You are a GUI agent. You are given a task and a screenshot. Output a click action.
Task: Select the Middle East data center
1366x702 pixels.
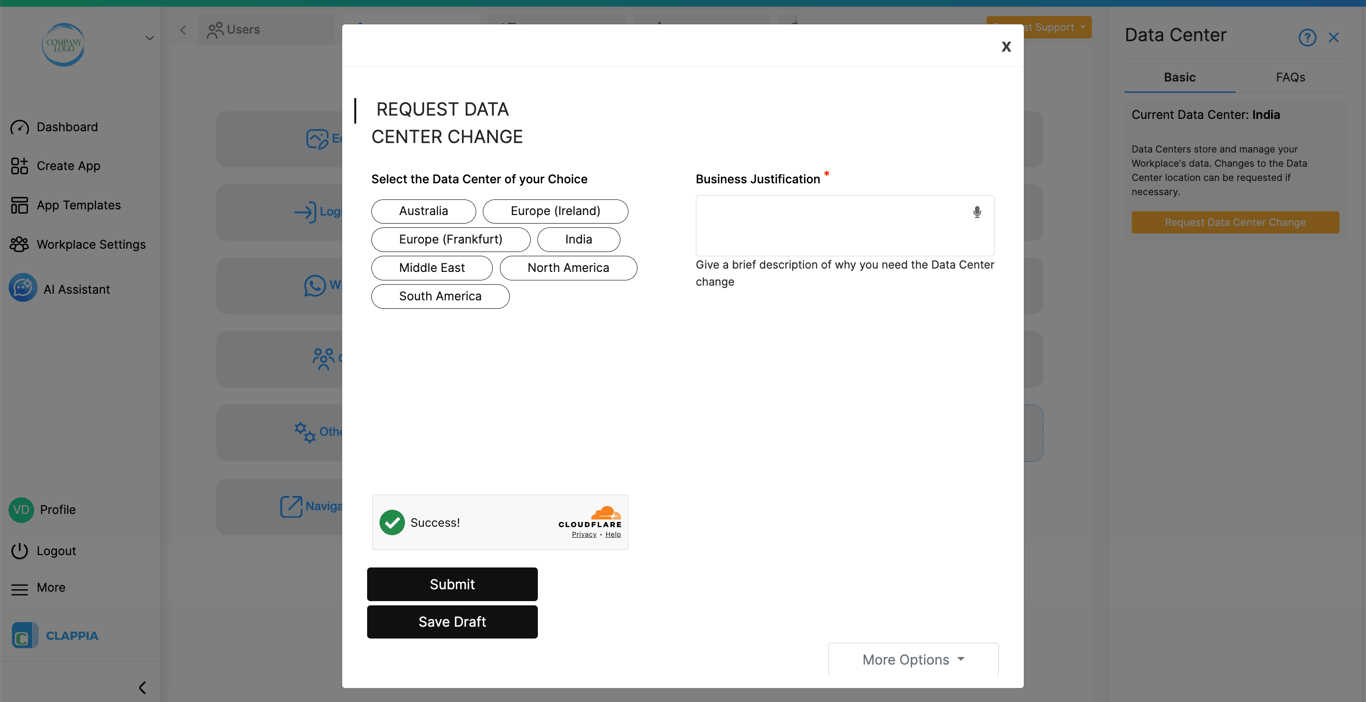(432, 268)
